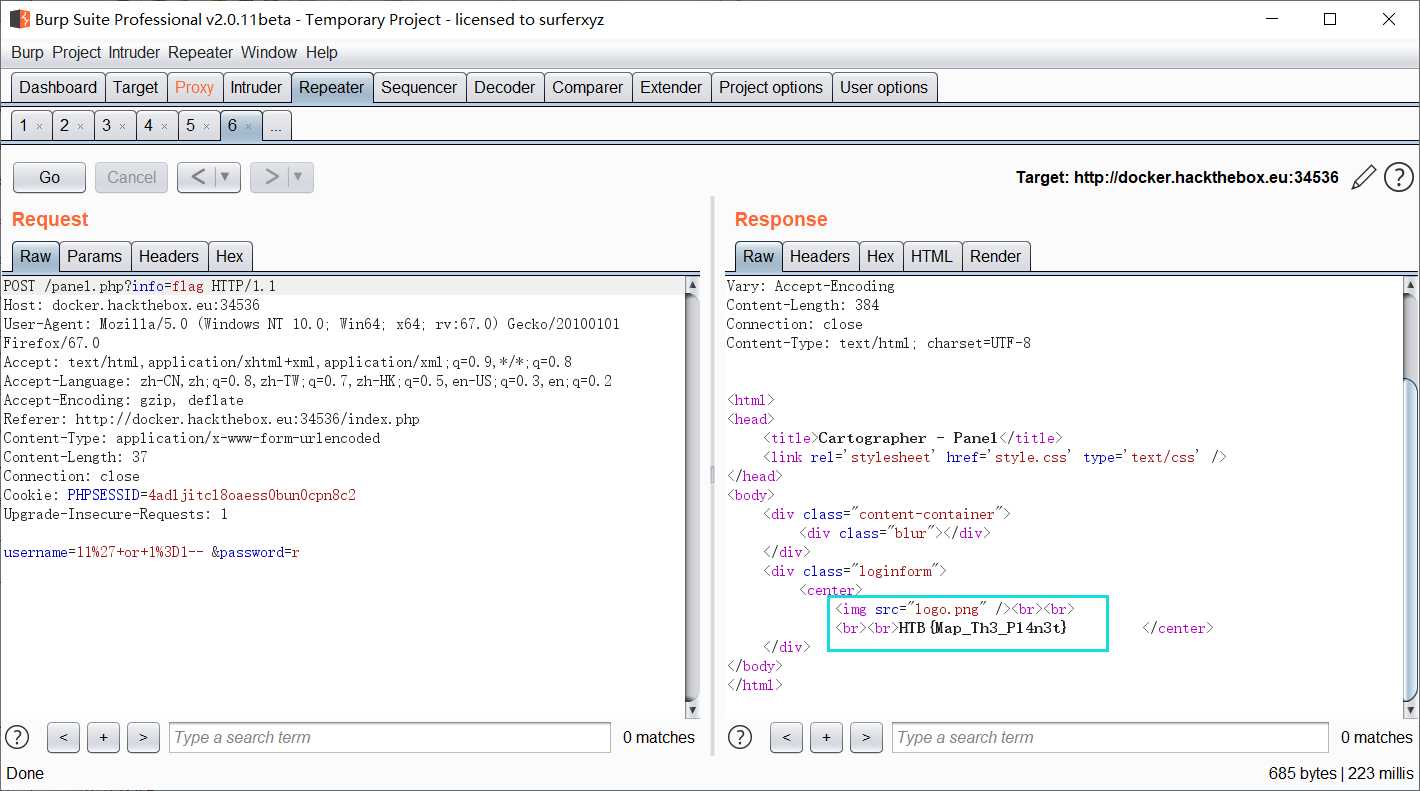
Task: Click the Burp Suite logo in the title bar
Action: [x=20, y=19]
